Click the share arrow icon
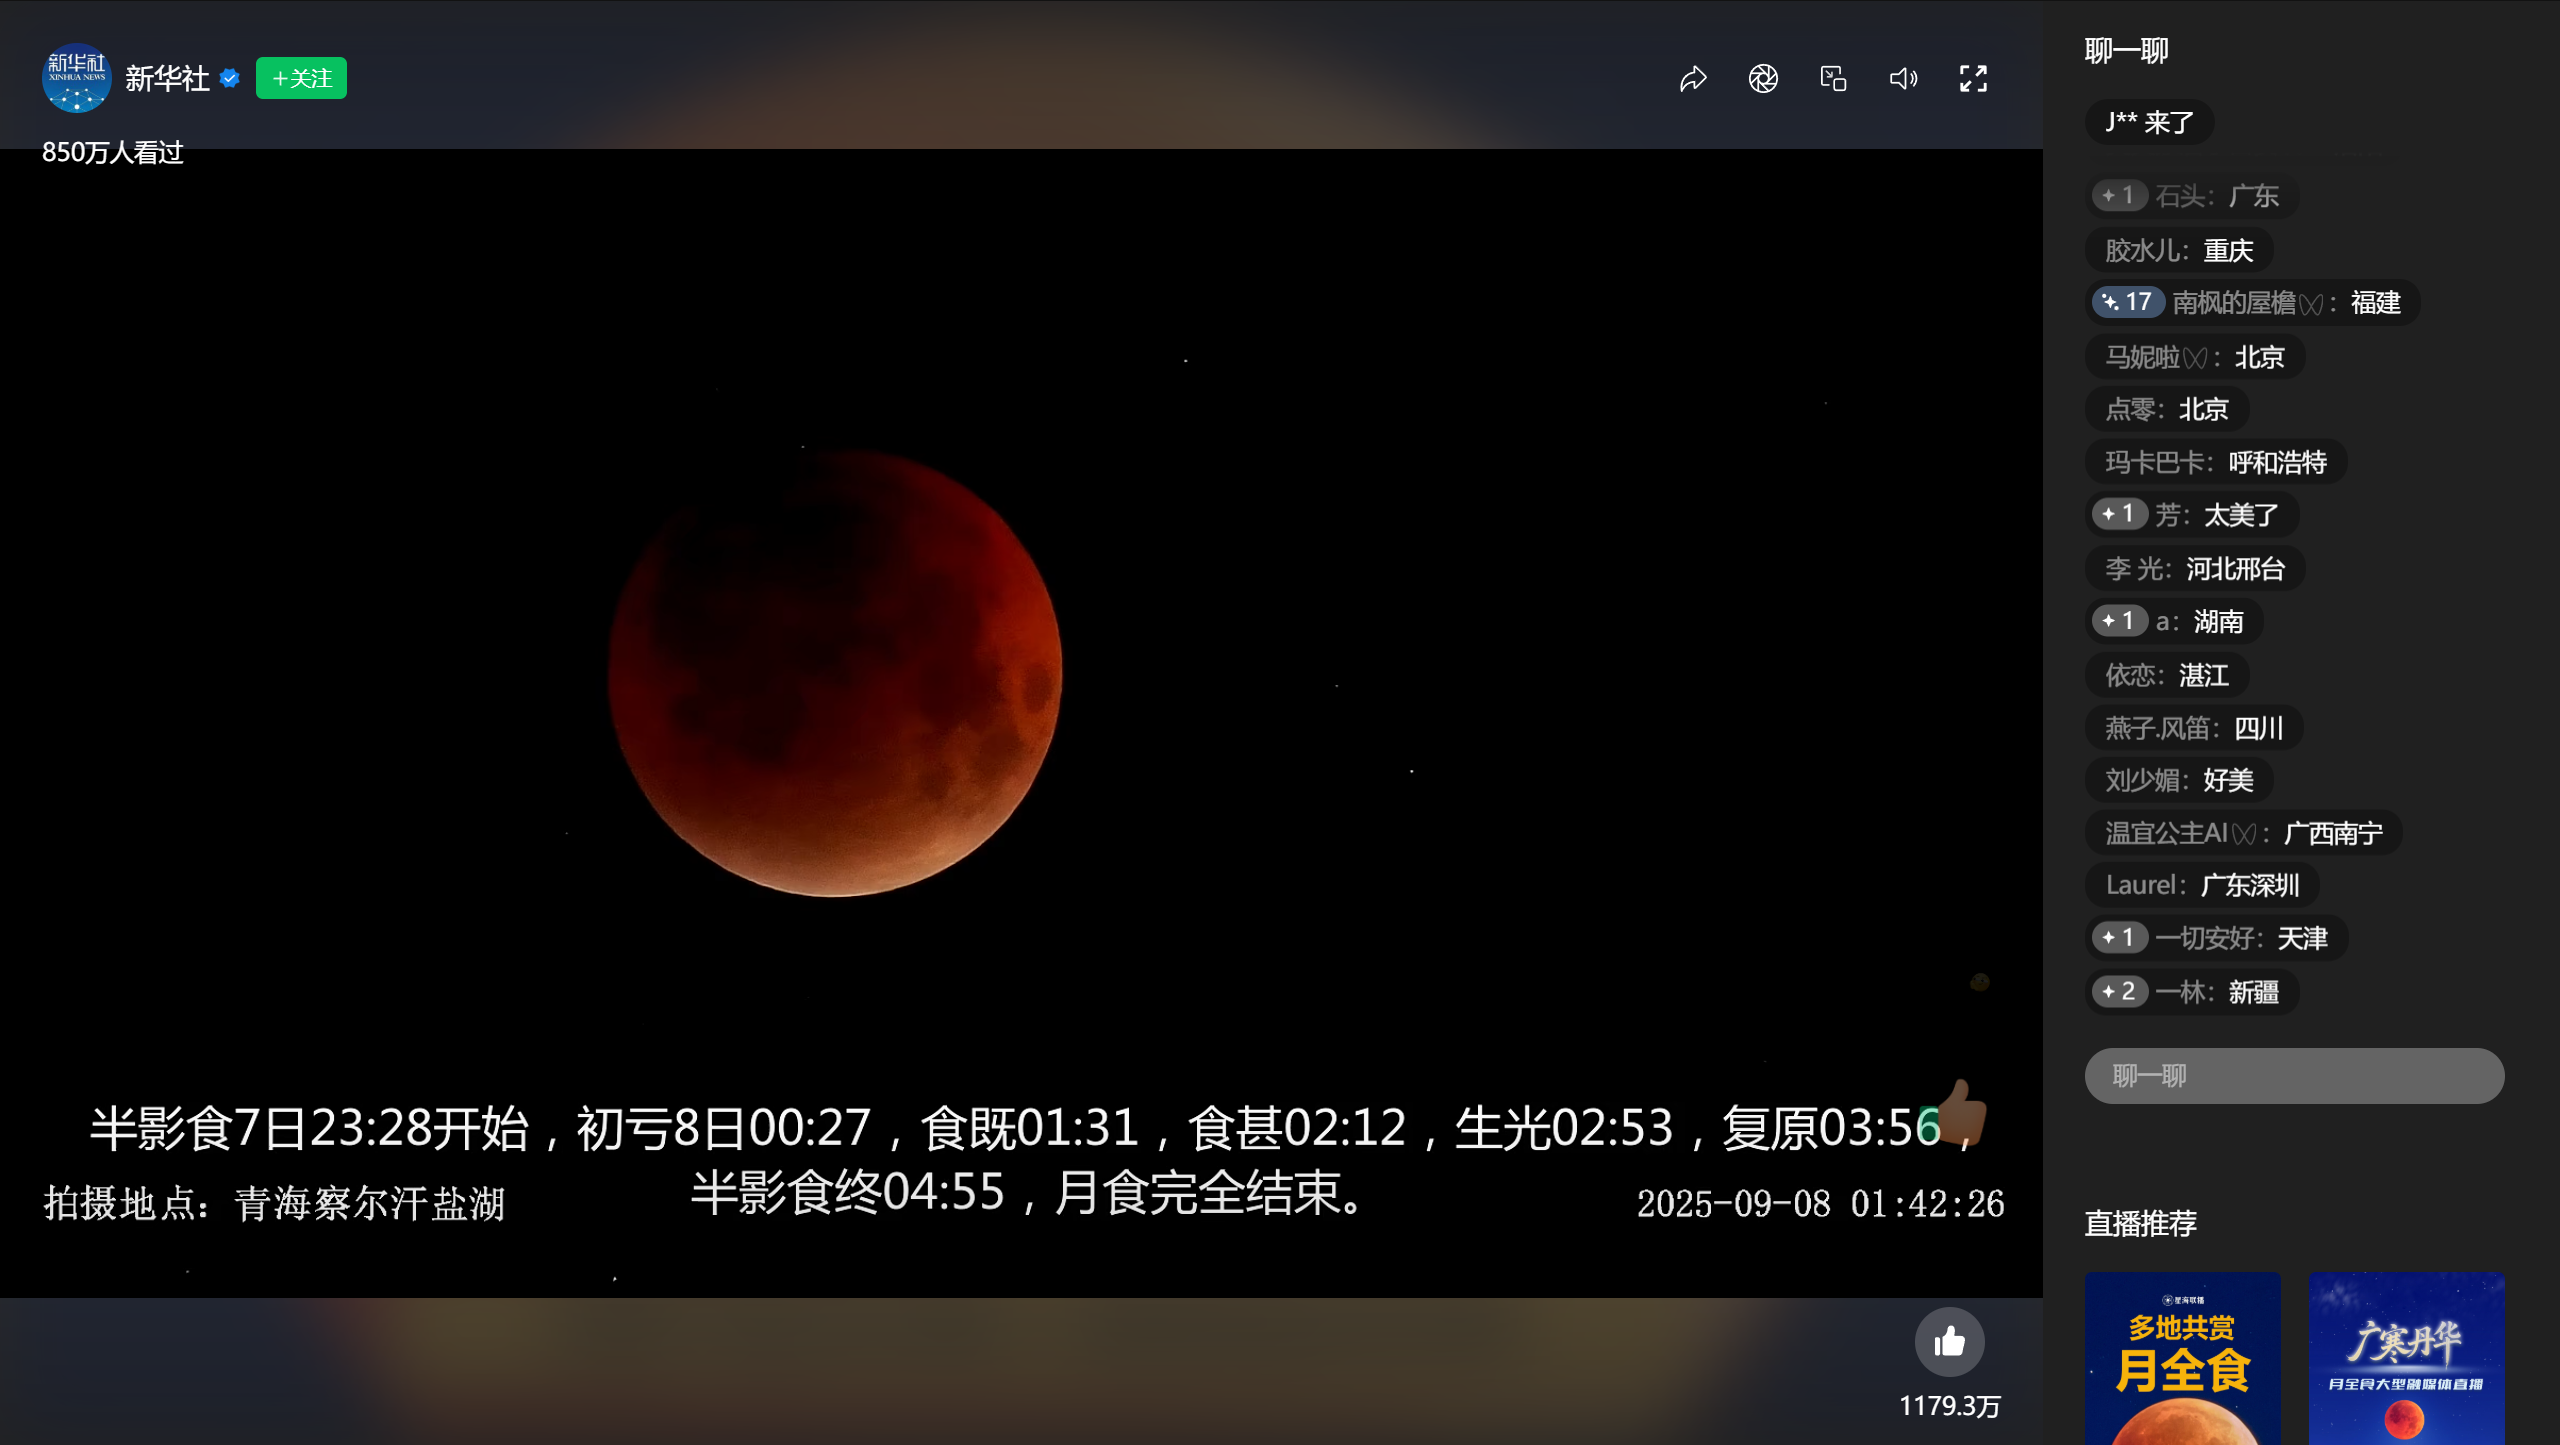2560x1445 pixels. (x=1693, y=78)
